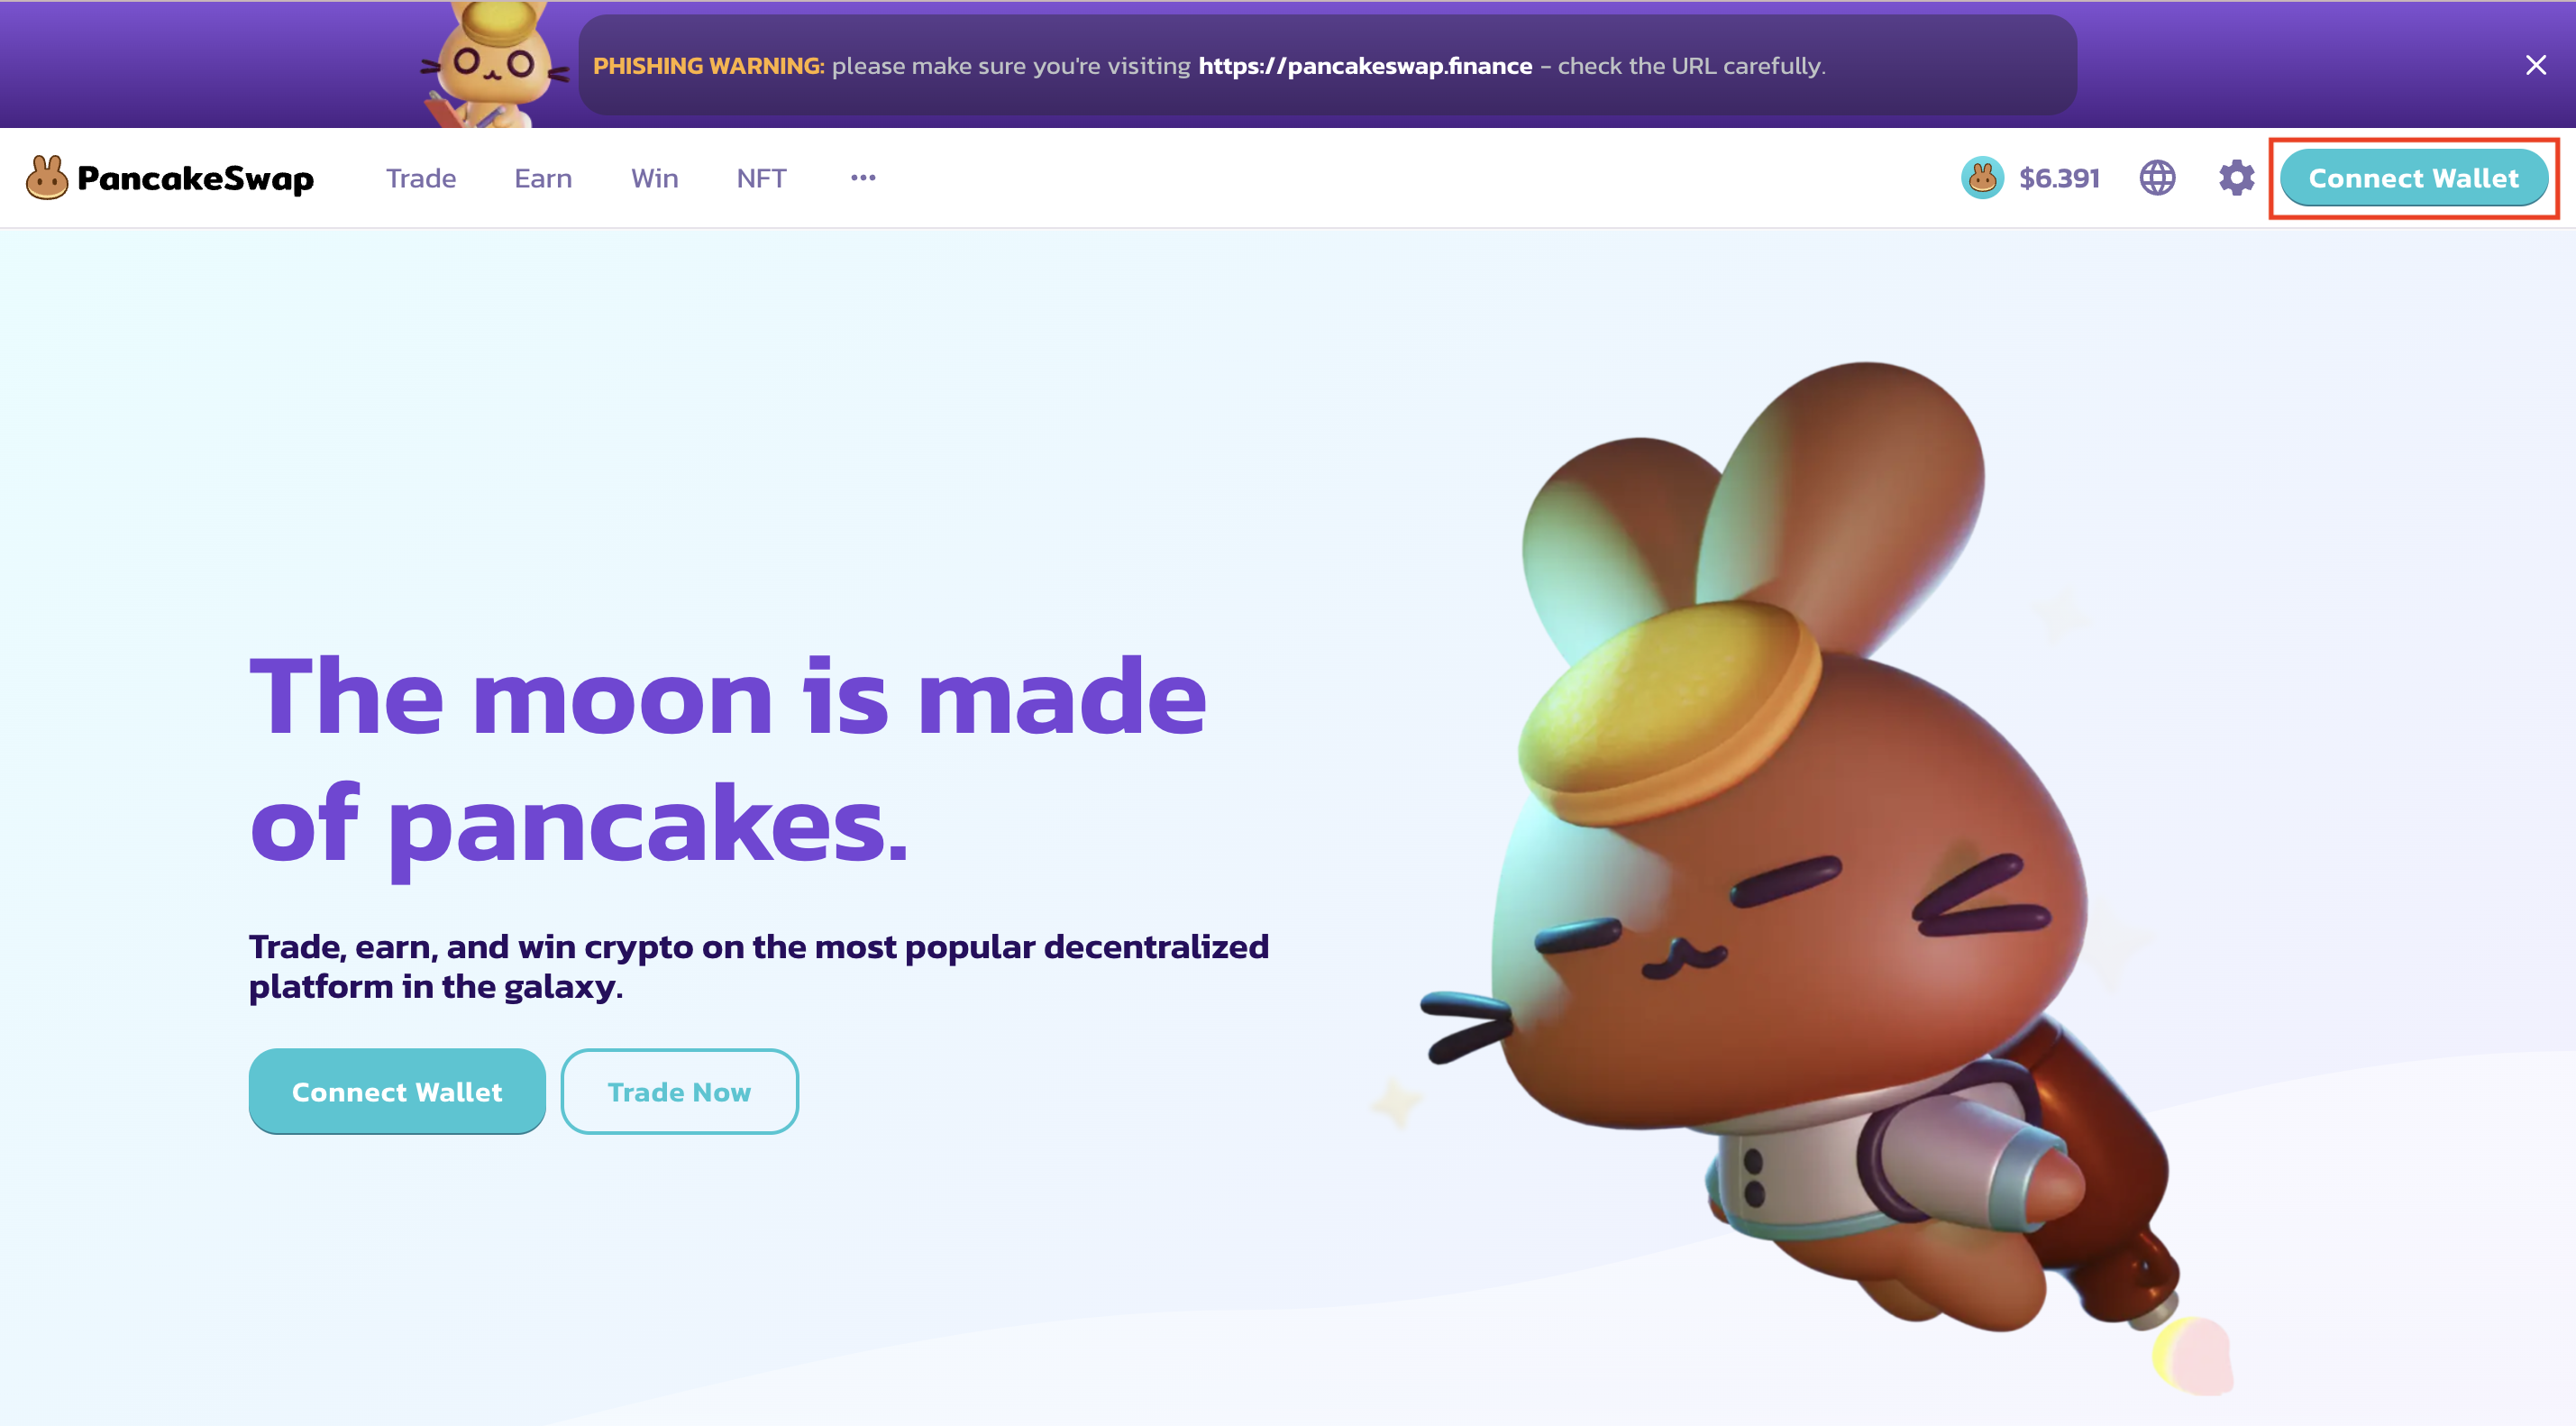2576x1426 pixels.
Task: Click the PancakeSwap wordmark text
Action: point(196,178)
